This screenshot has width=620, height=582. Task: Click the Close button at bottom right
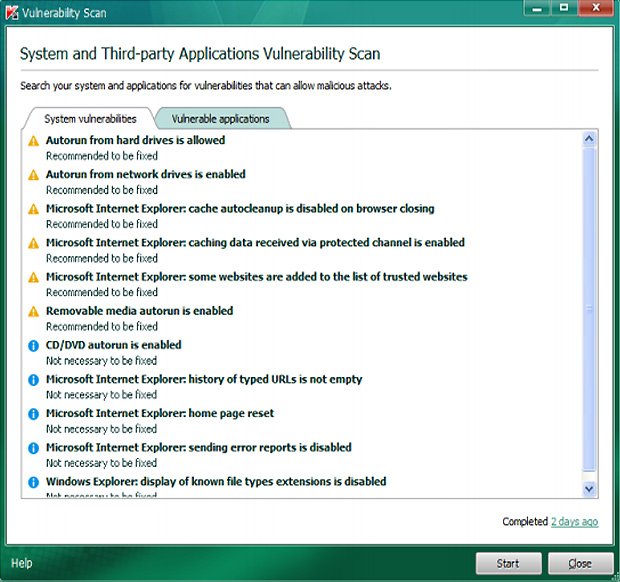click(x=579, y=563)
